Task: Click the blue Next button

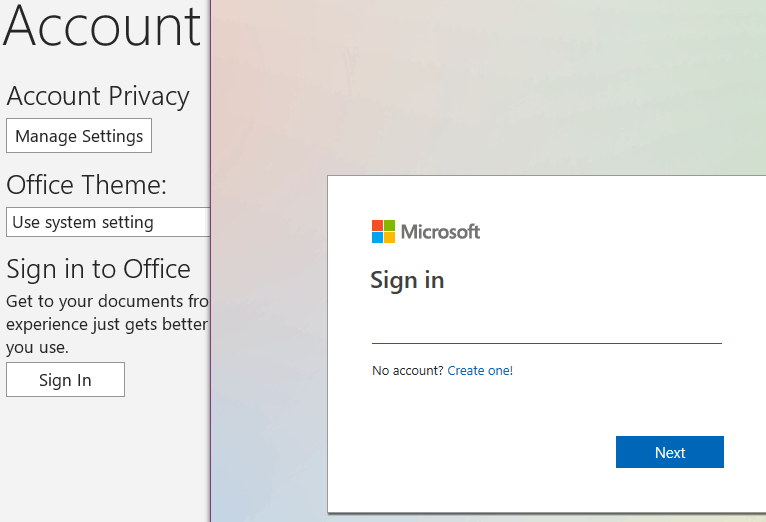Action: click(670, 452)
